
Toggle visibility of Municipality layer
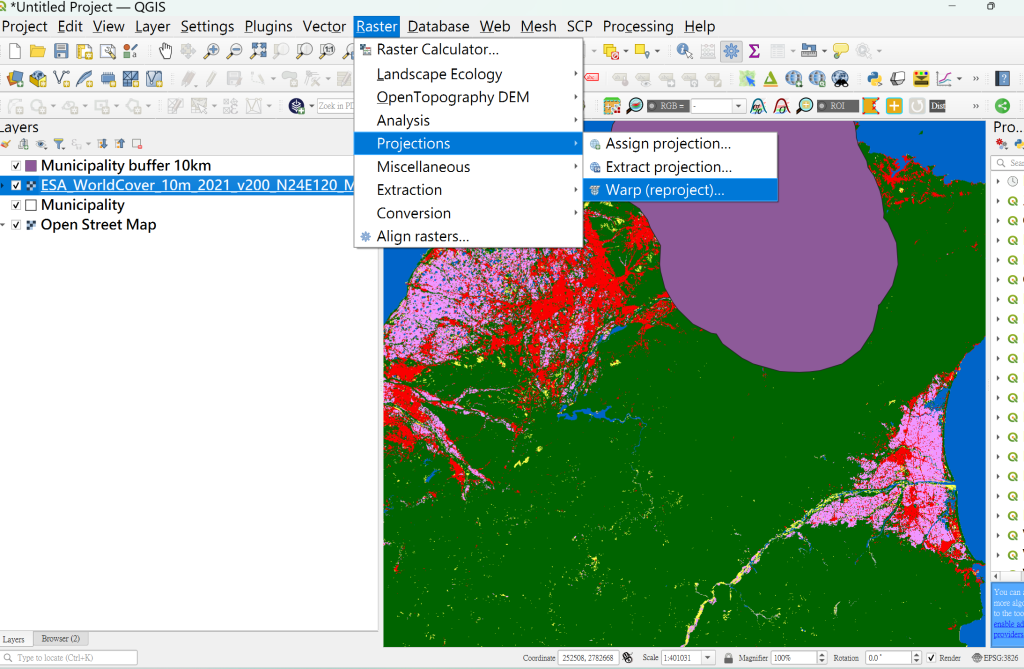[x=16, y=205]
